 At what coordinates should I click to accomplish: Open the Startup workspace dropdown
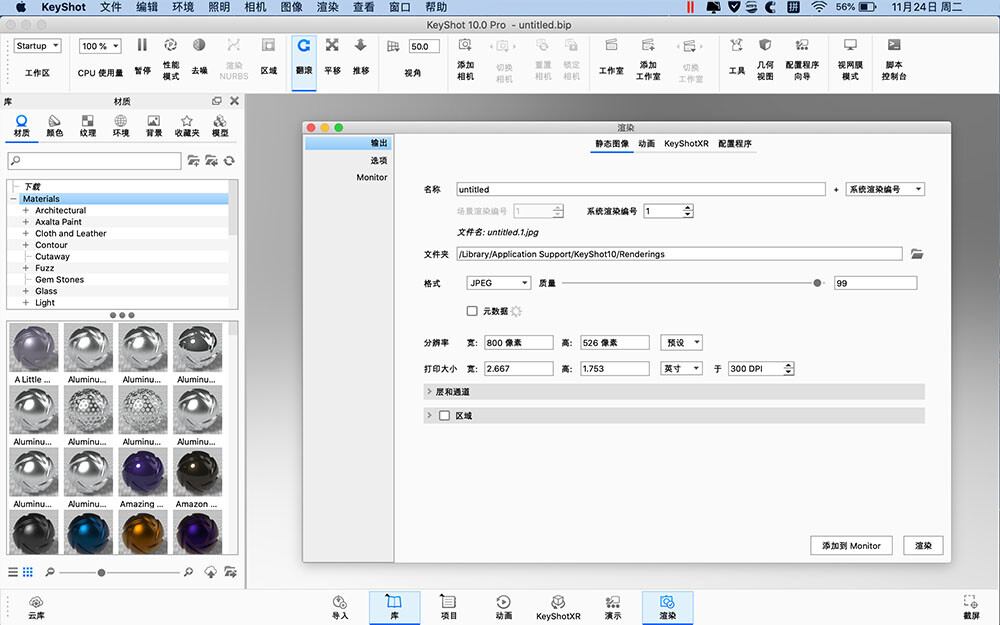(x=38, y=46)
